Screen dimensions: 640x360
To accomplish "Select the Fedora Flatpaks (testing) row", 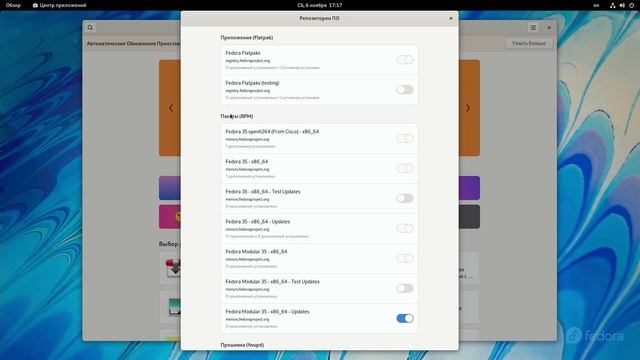I will coord(319,90).
